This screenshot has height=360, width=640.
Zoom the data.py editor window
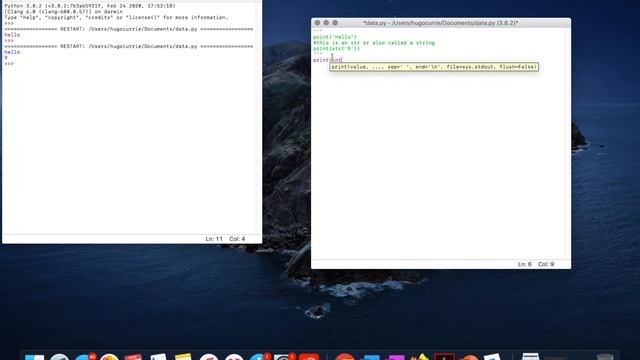pos(335,23)
